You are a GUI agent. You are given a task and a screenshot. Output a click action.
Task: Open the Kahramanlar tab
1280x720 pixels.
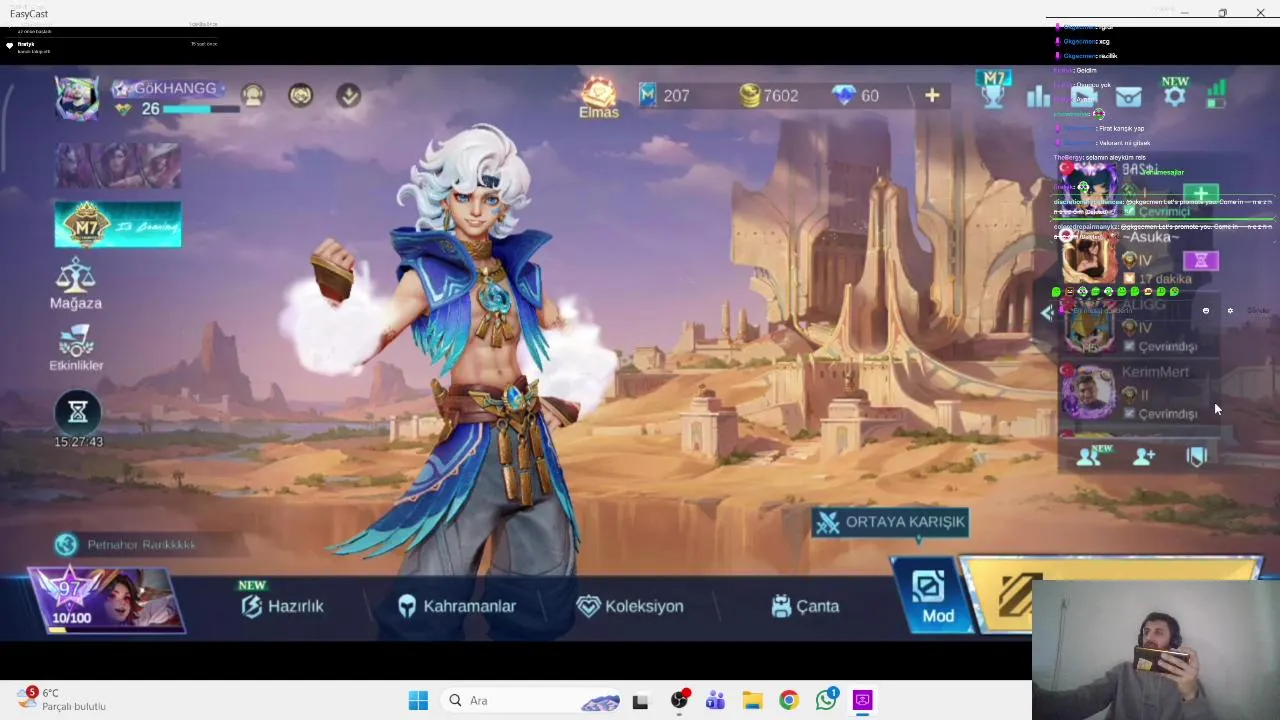click(457, 606)
